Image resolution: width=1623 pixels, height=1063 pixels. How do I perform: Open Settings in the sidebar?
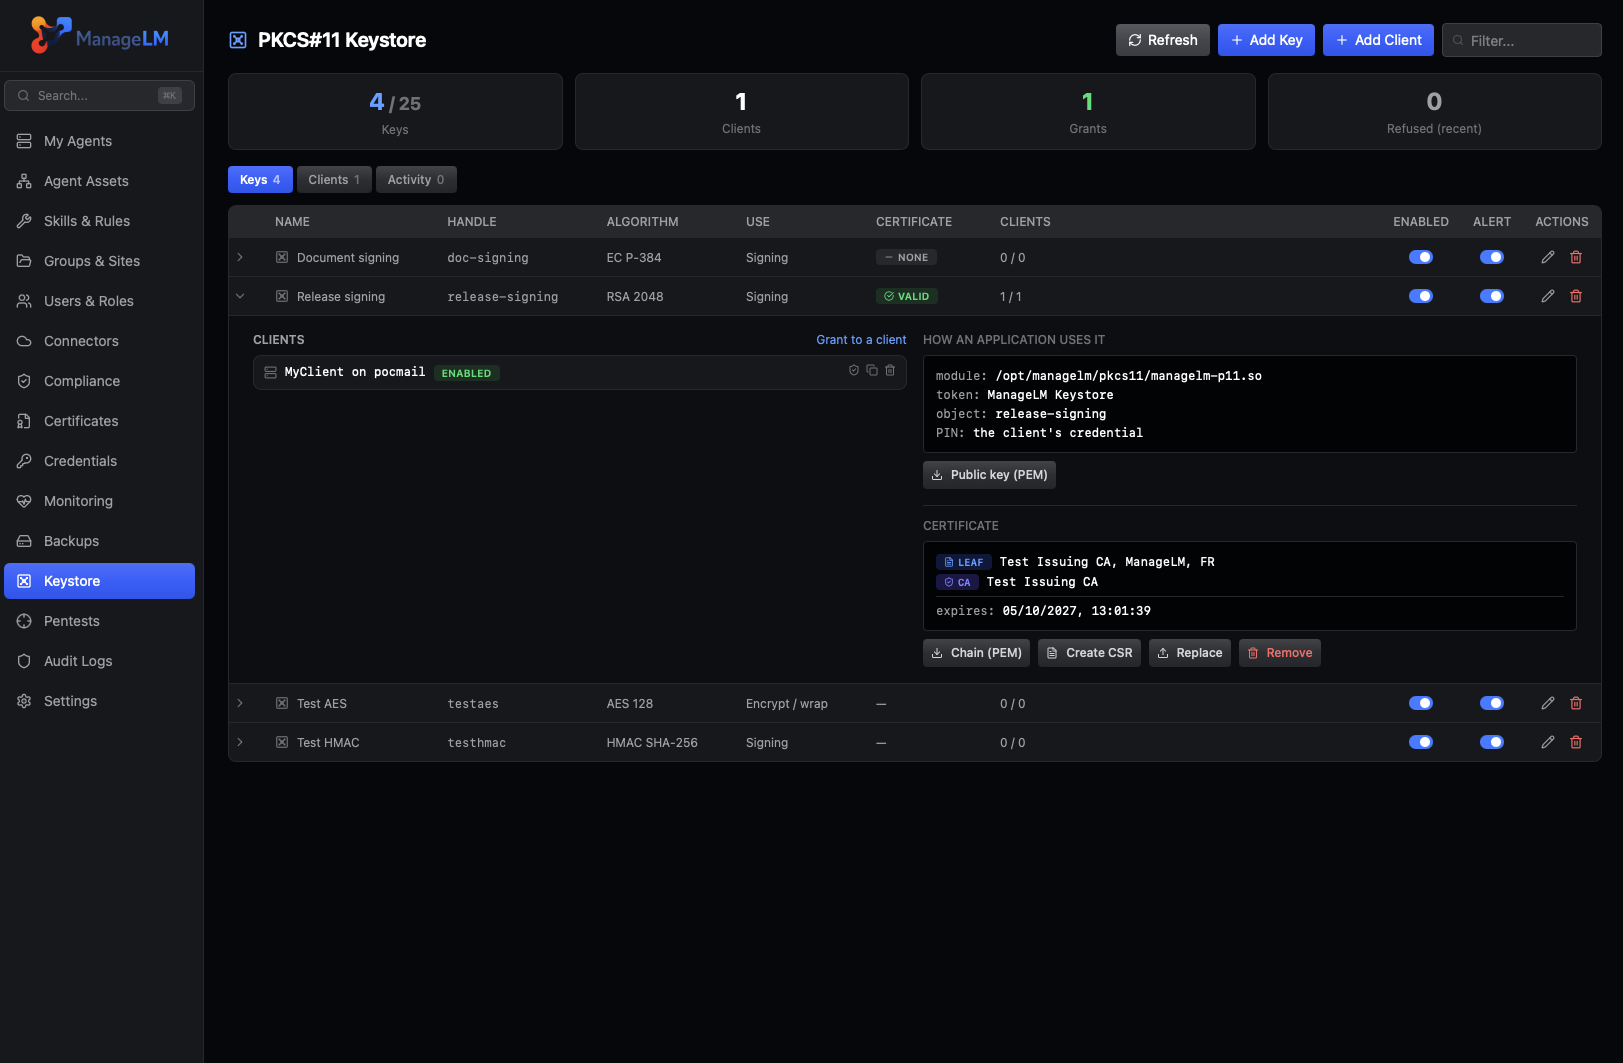pos(99,701)
